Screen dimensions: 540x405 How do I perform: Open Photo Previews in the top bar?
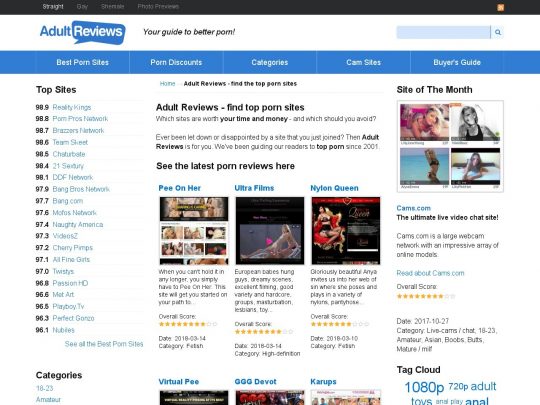coord(158,7)
